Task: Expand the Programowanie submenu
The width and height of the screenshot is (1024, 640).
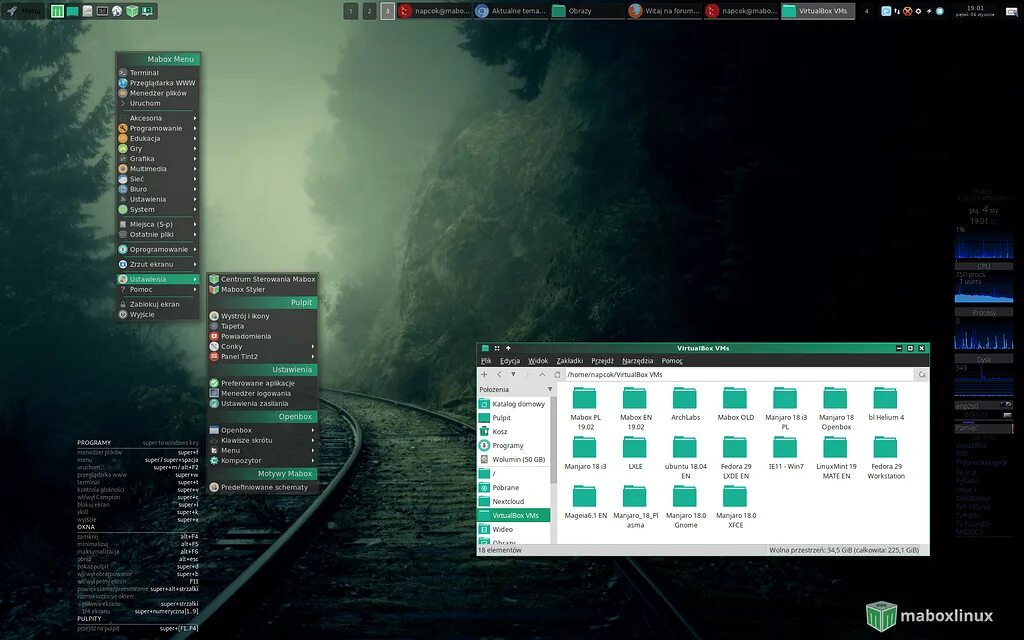Action: point(157,128)
